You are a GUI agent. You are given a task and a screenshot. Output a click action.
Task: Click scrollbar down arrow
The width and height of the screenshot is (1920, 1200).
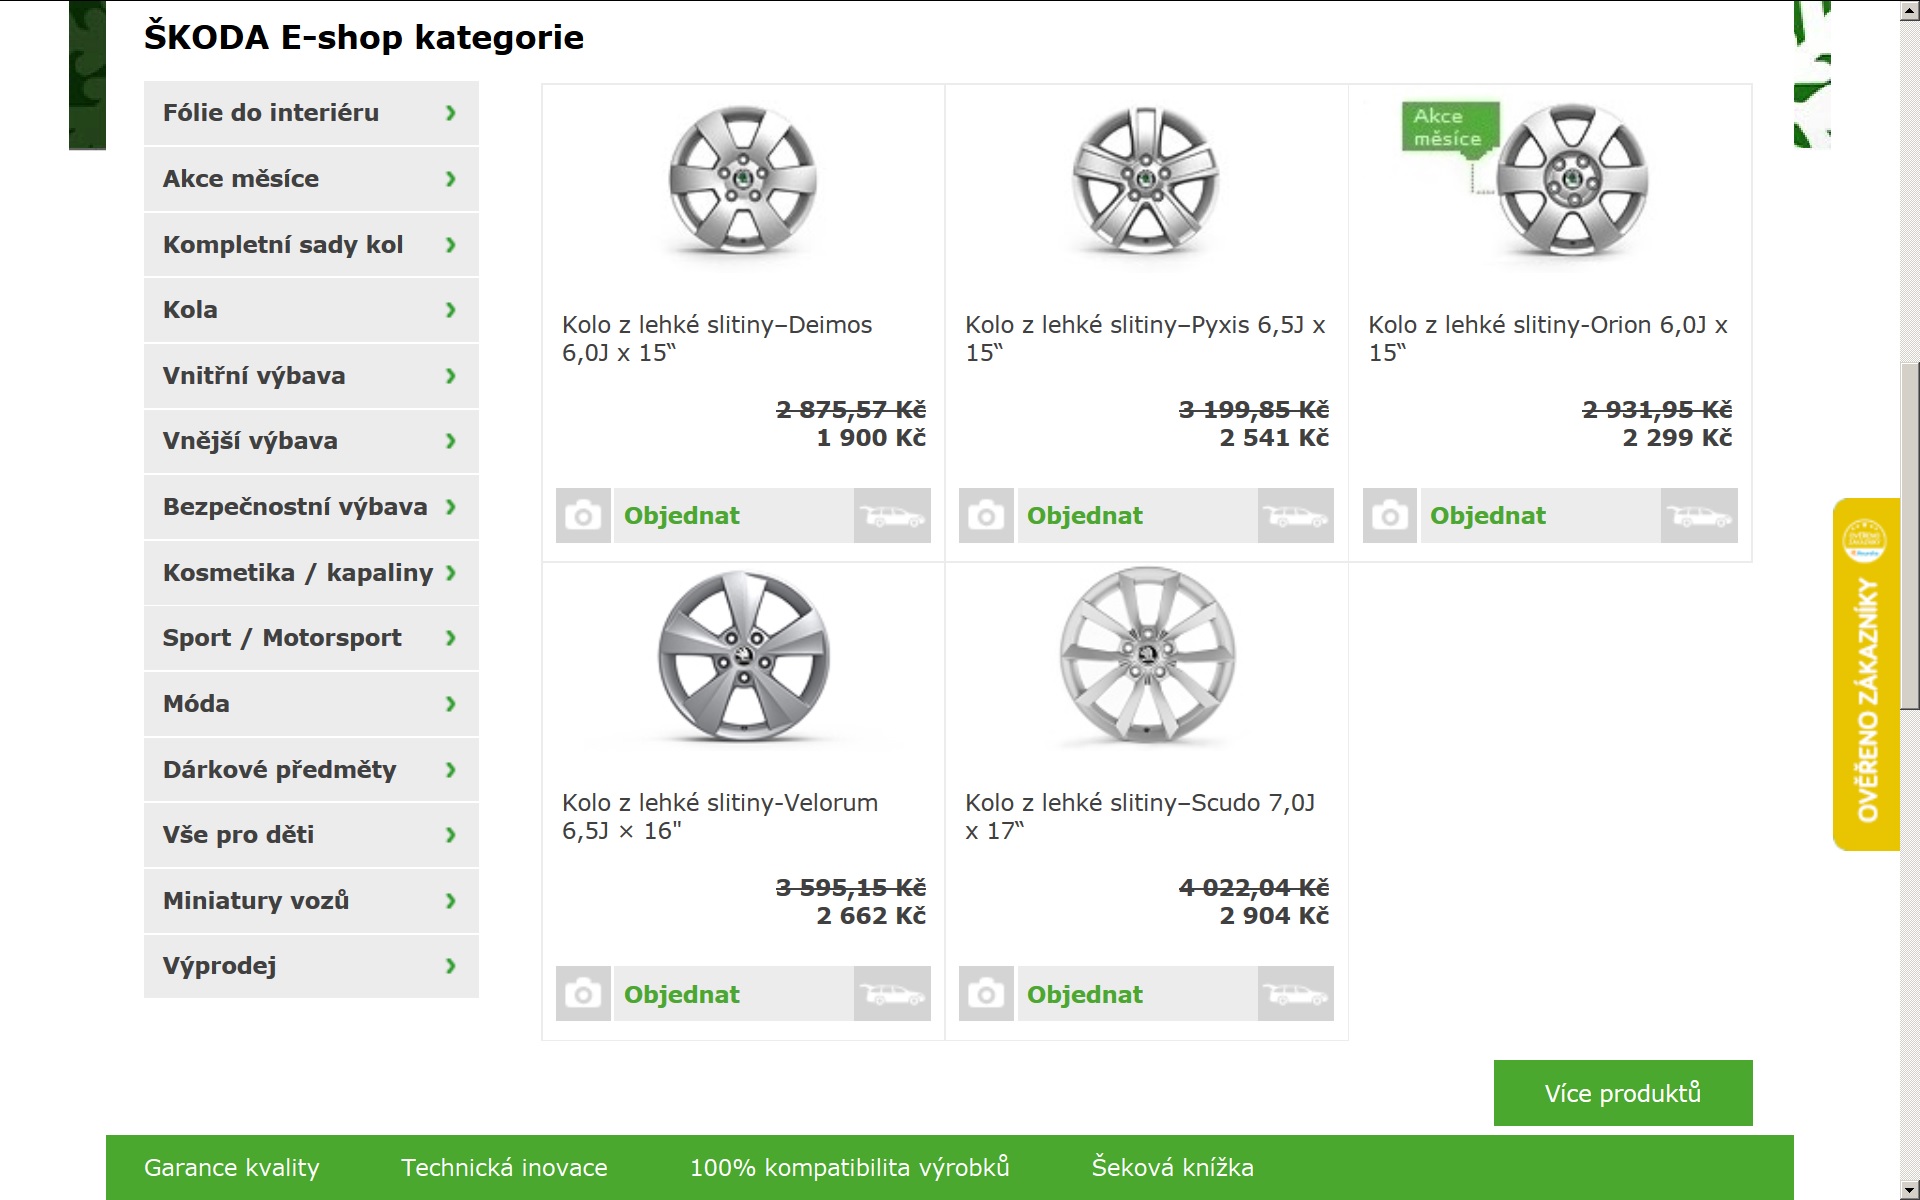[1910, 1190]
